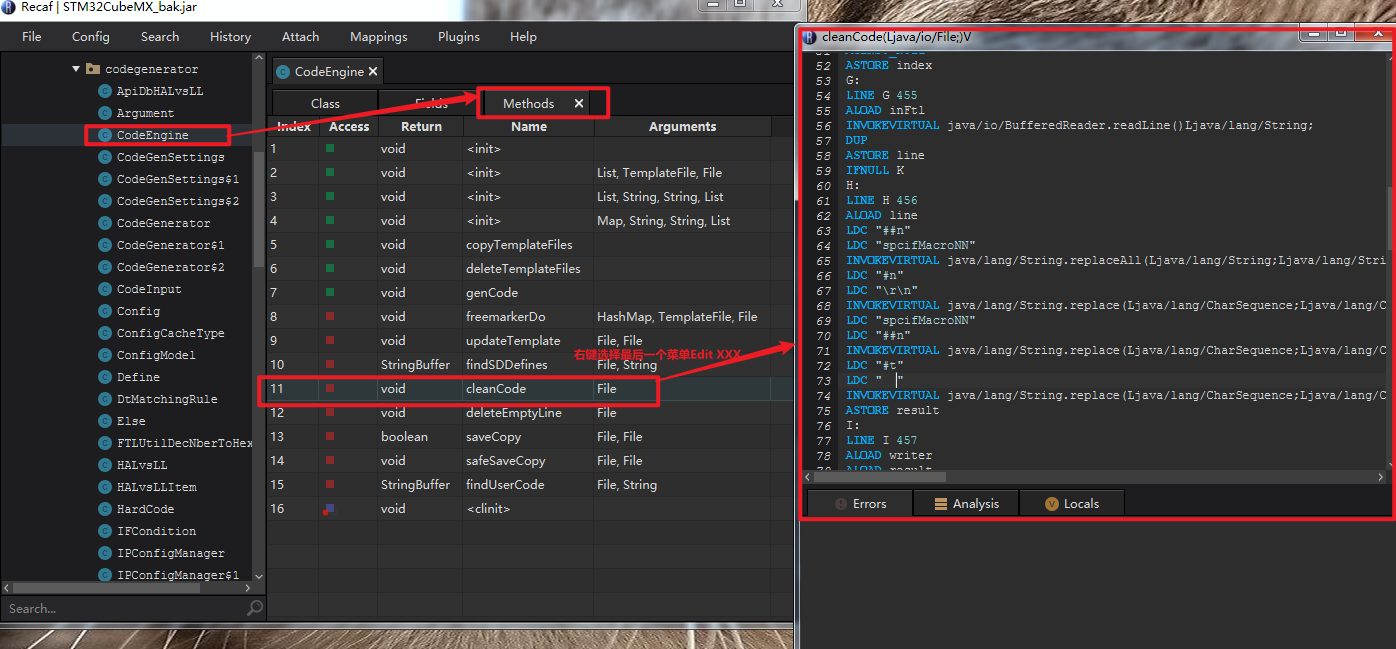Click the down chevron below the class tree
This screenshot has height=649, width=1396.
(258, 576)
